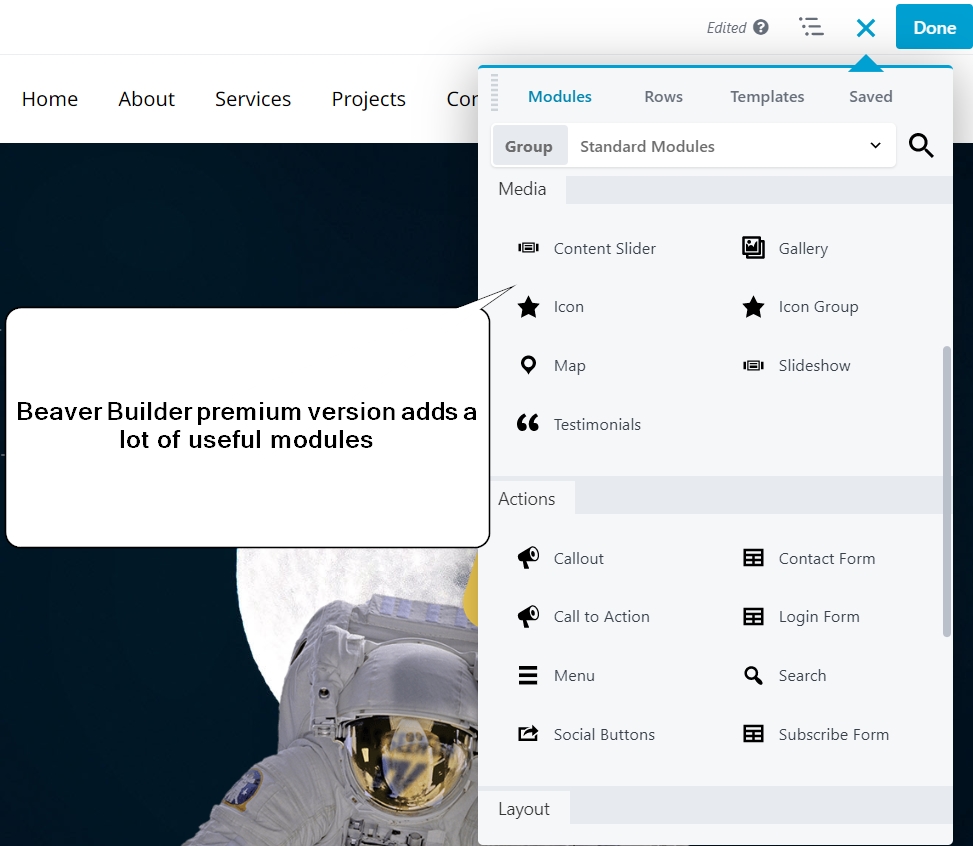973x846 pixels.
Task: Click the Icon Group star icon
Action: (x=753, y=306)
